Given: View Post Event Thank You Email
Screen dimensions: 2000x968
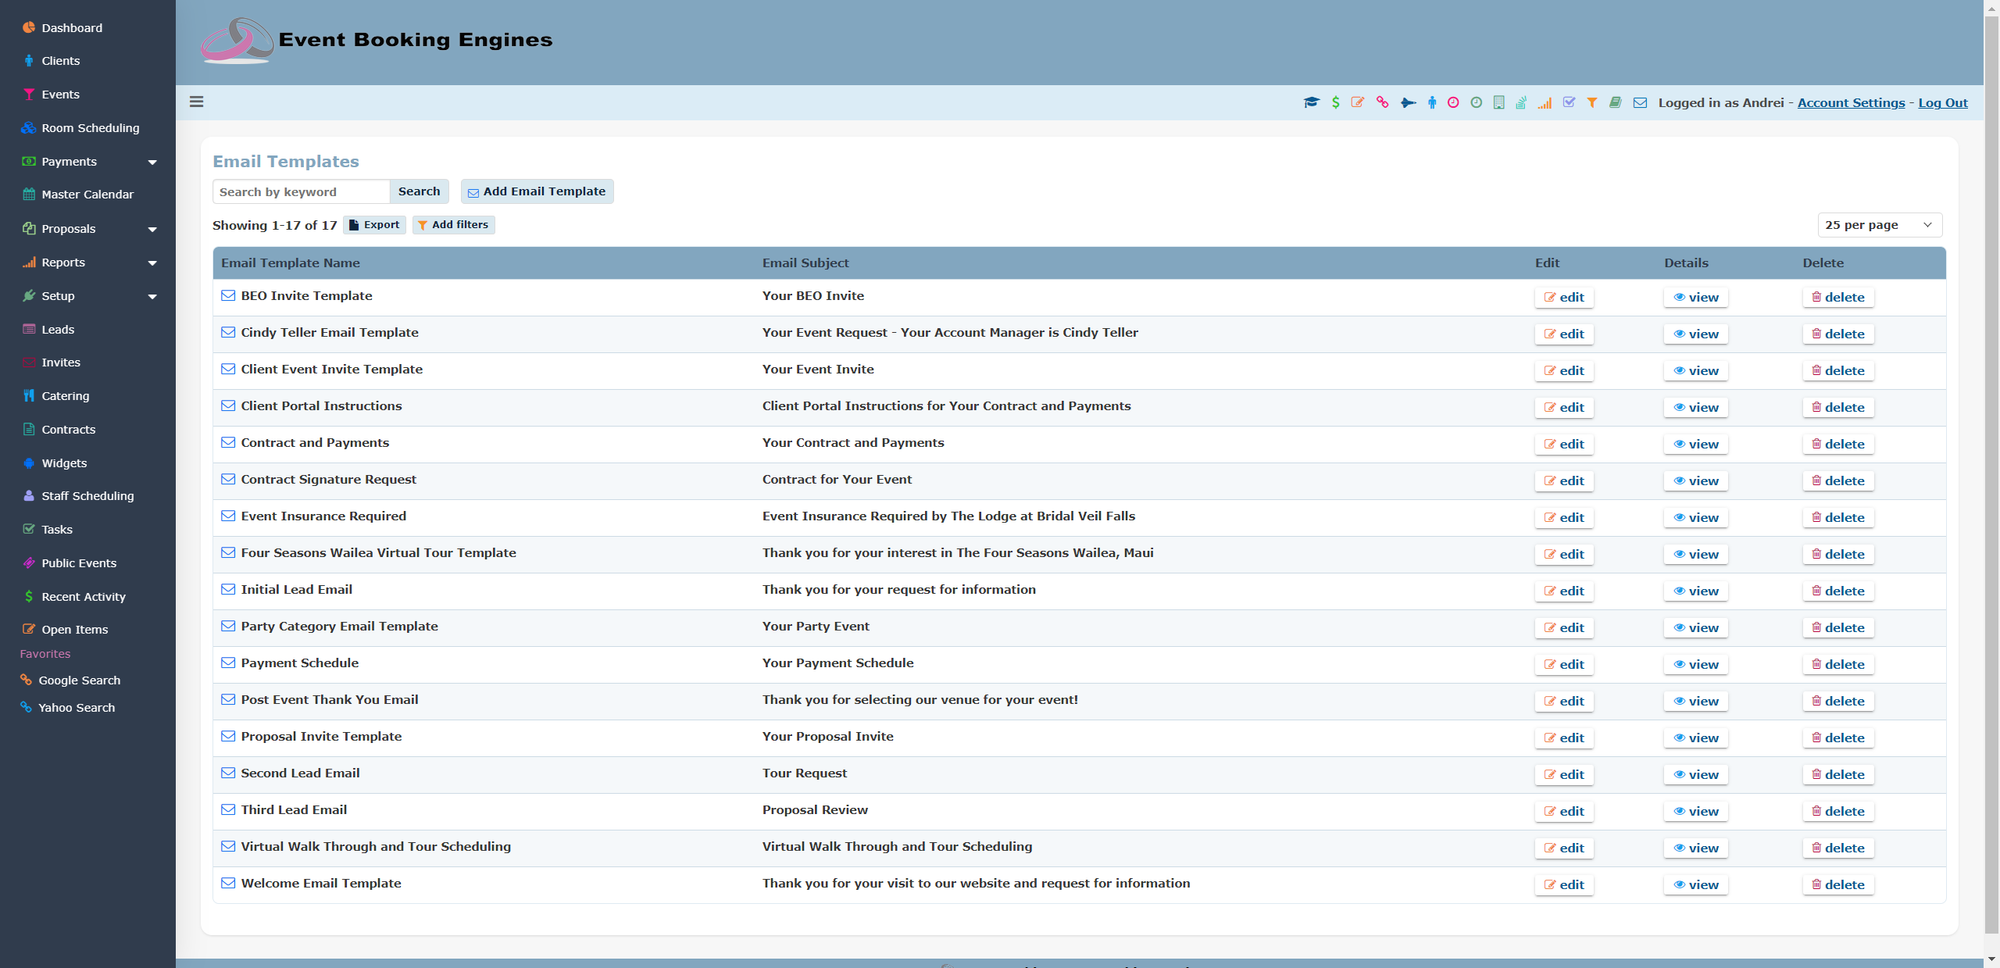Looking at the screenshot, I should click(1696, 701).
